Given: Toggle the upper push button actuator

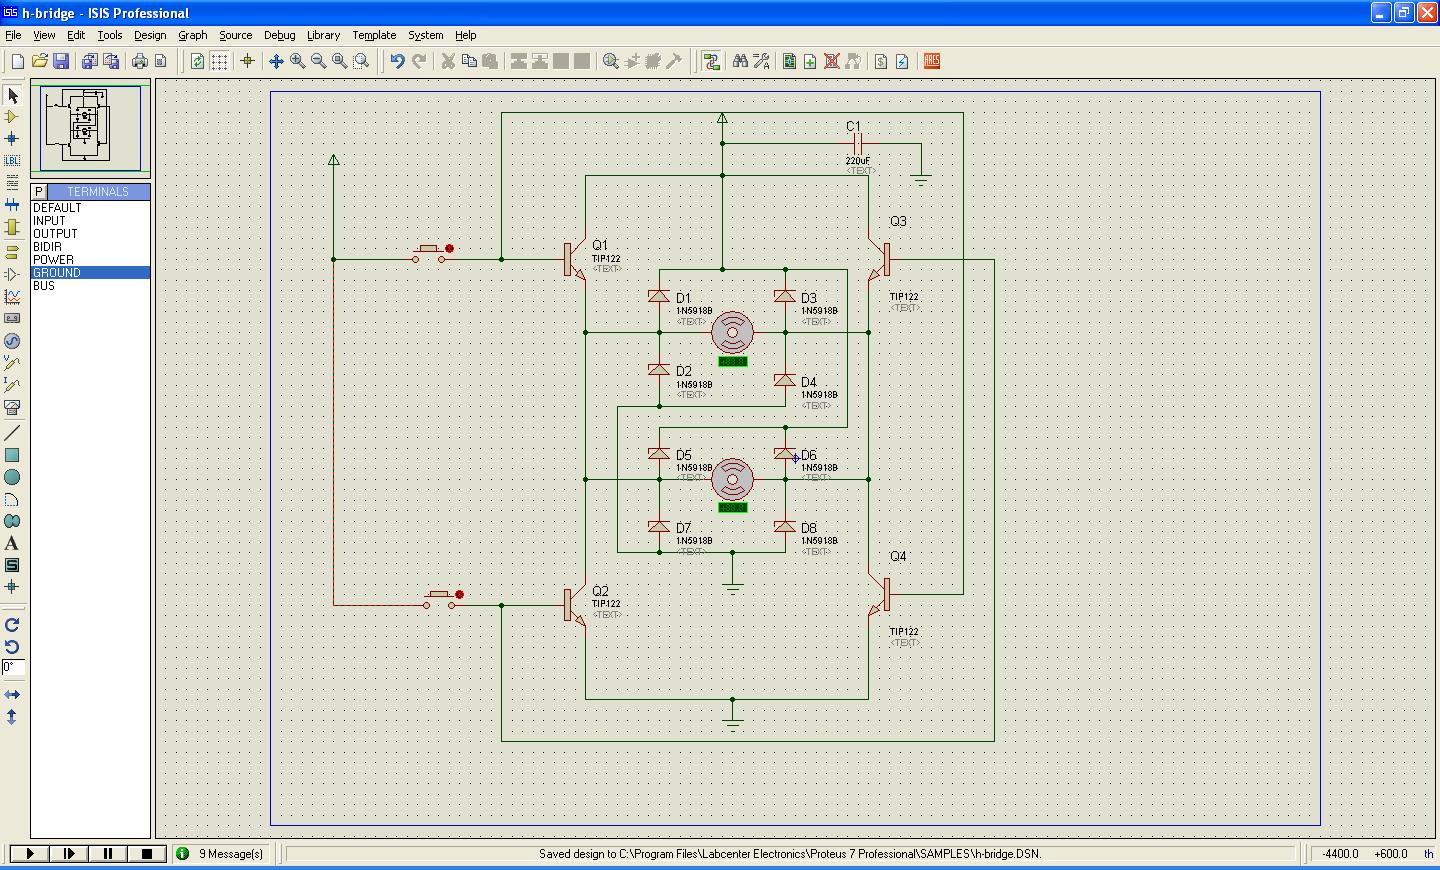Looking at the screenshot, I should click(449, 248).
